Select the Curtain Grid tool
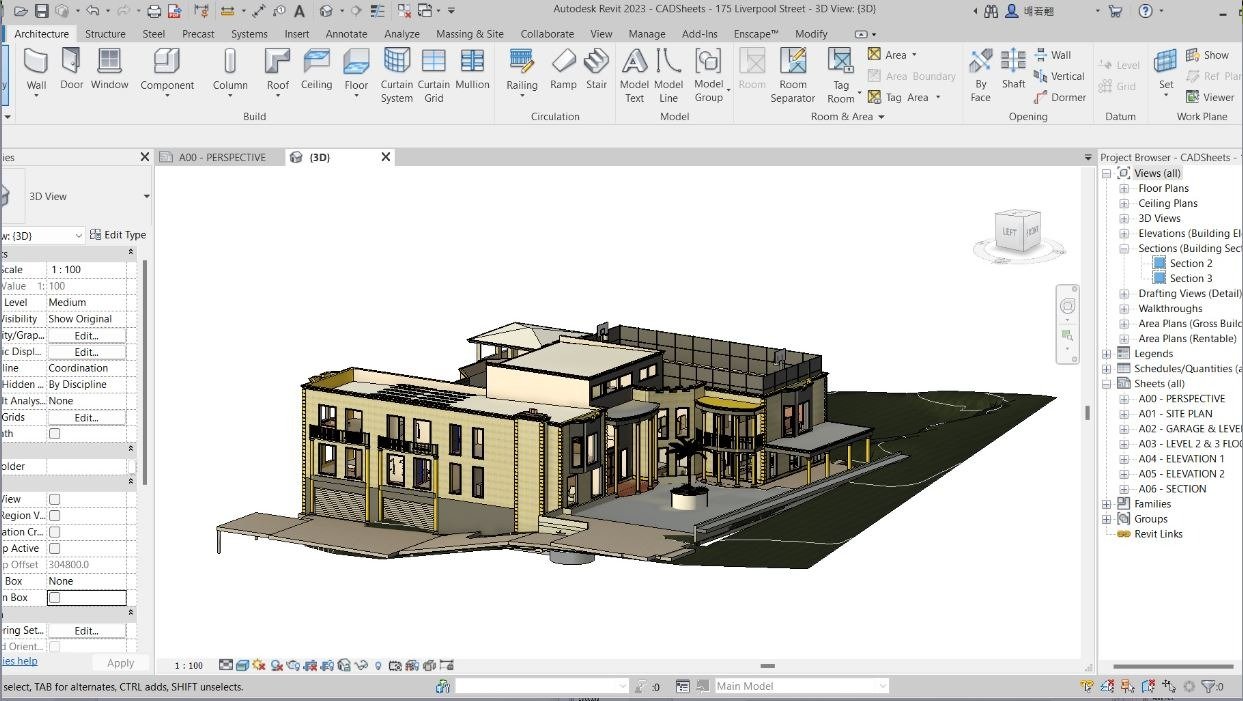Screen dimensions: 1243x701 pos(434,76)
